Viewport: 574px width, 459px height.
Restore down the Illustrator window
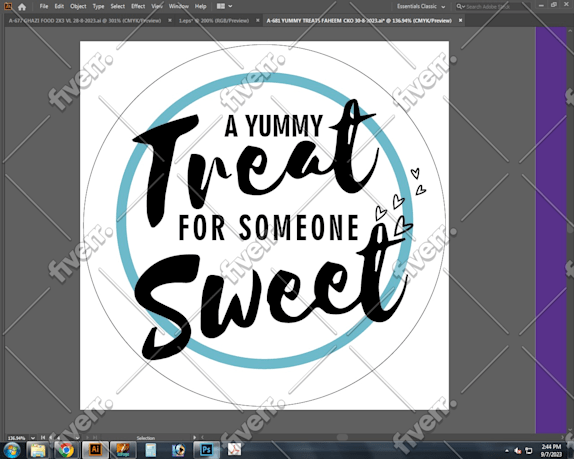pos(554,5)
